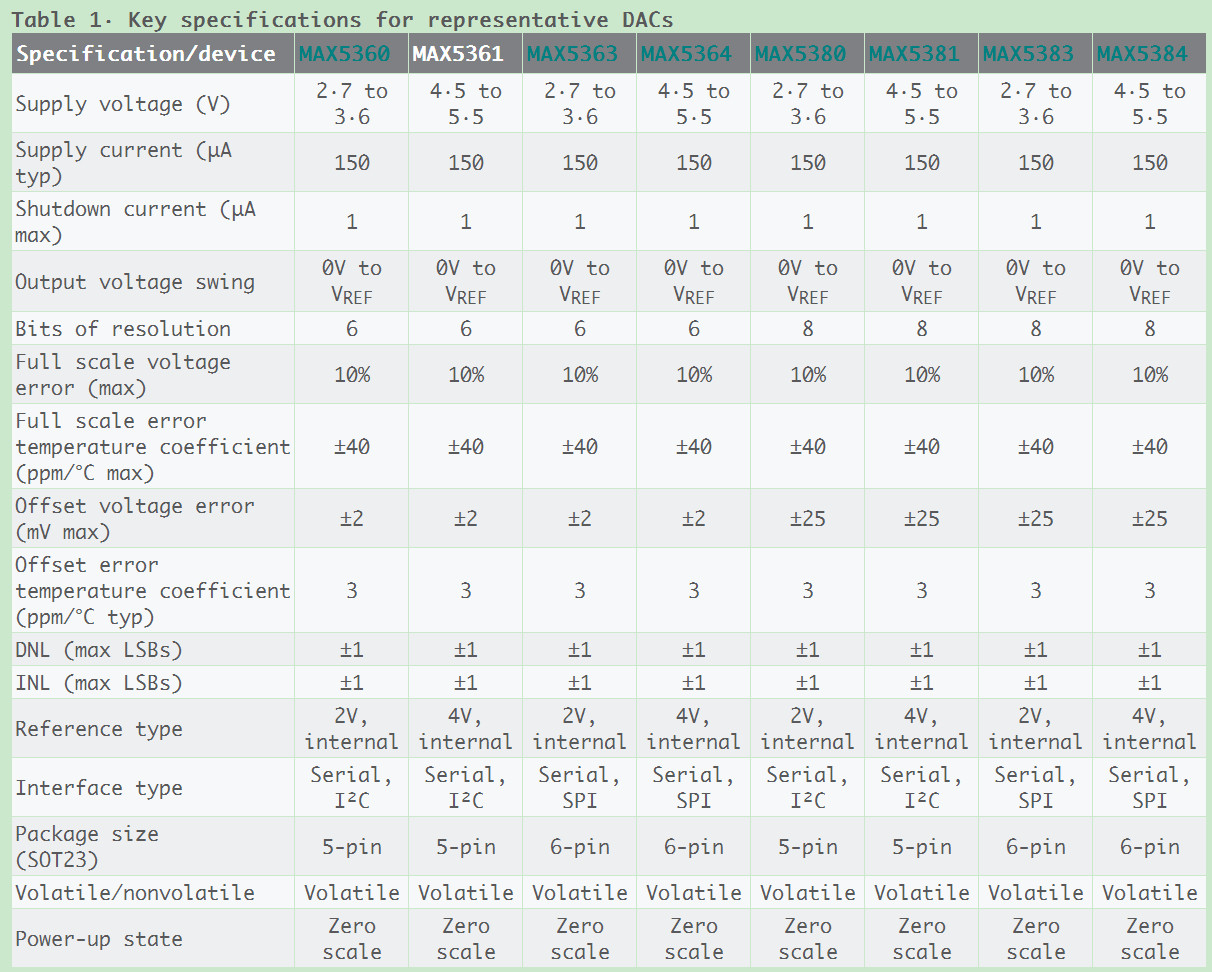The width and height of the screenshot is (1212, 972).
Task: Click MAX5383 full scale error 10%
Action: 1035,375
